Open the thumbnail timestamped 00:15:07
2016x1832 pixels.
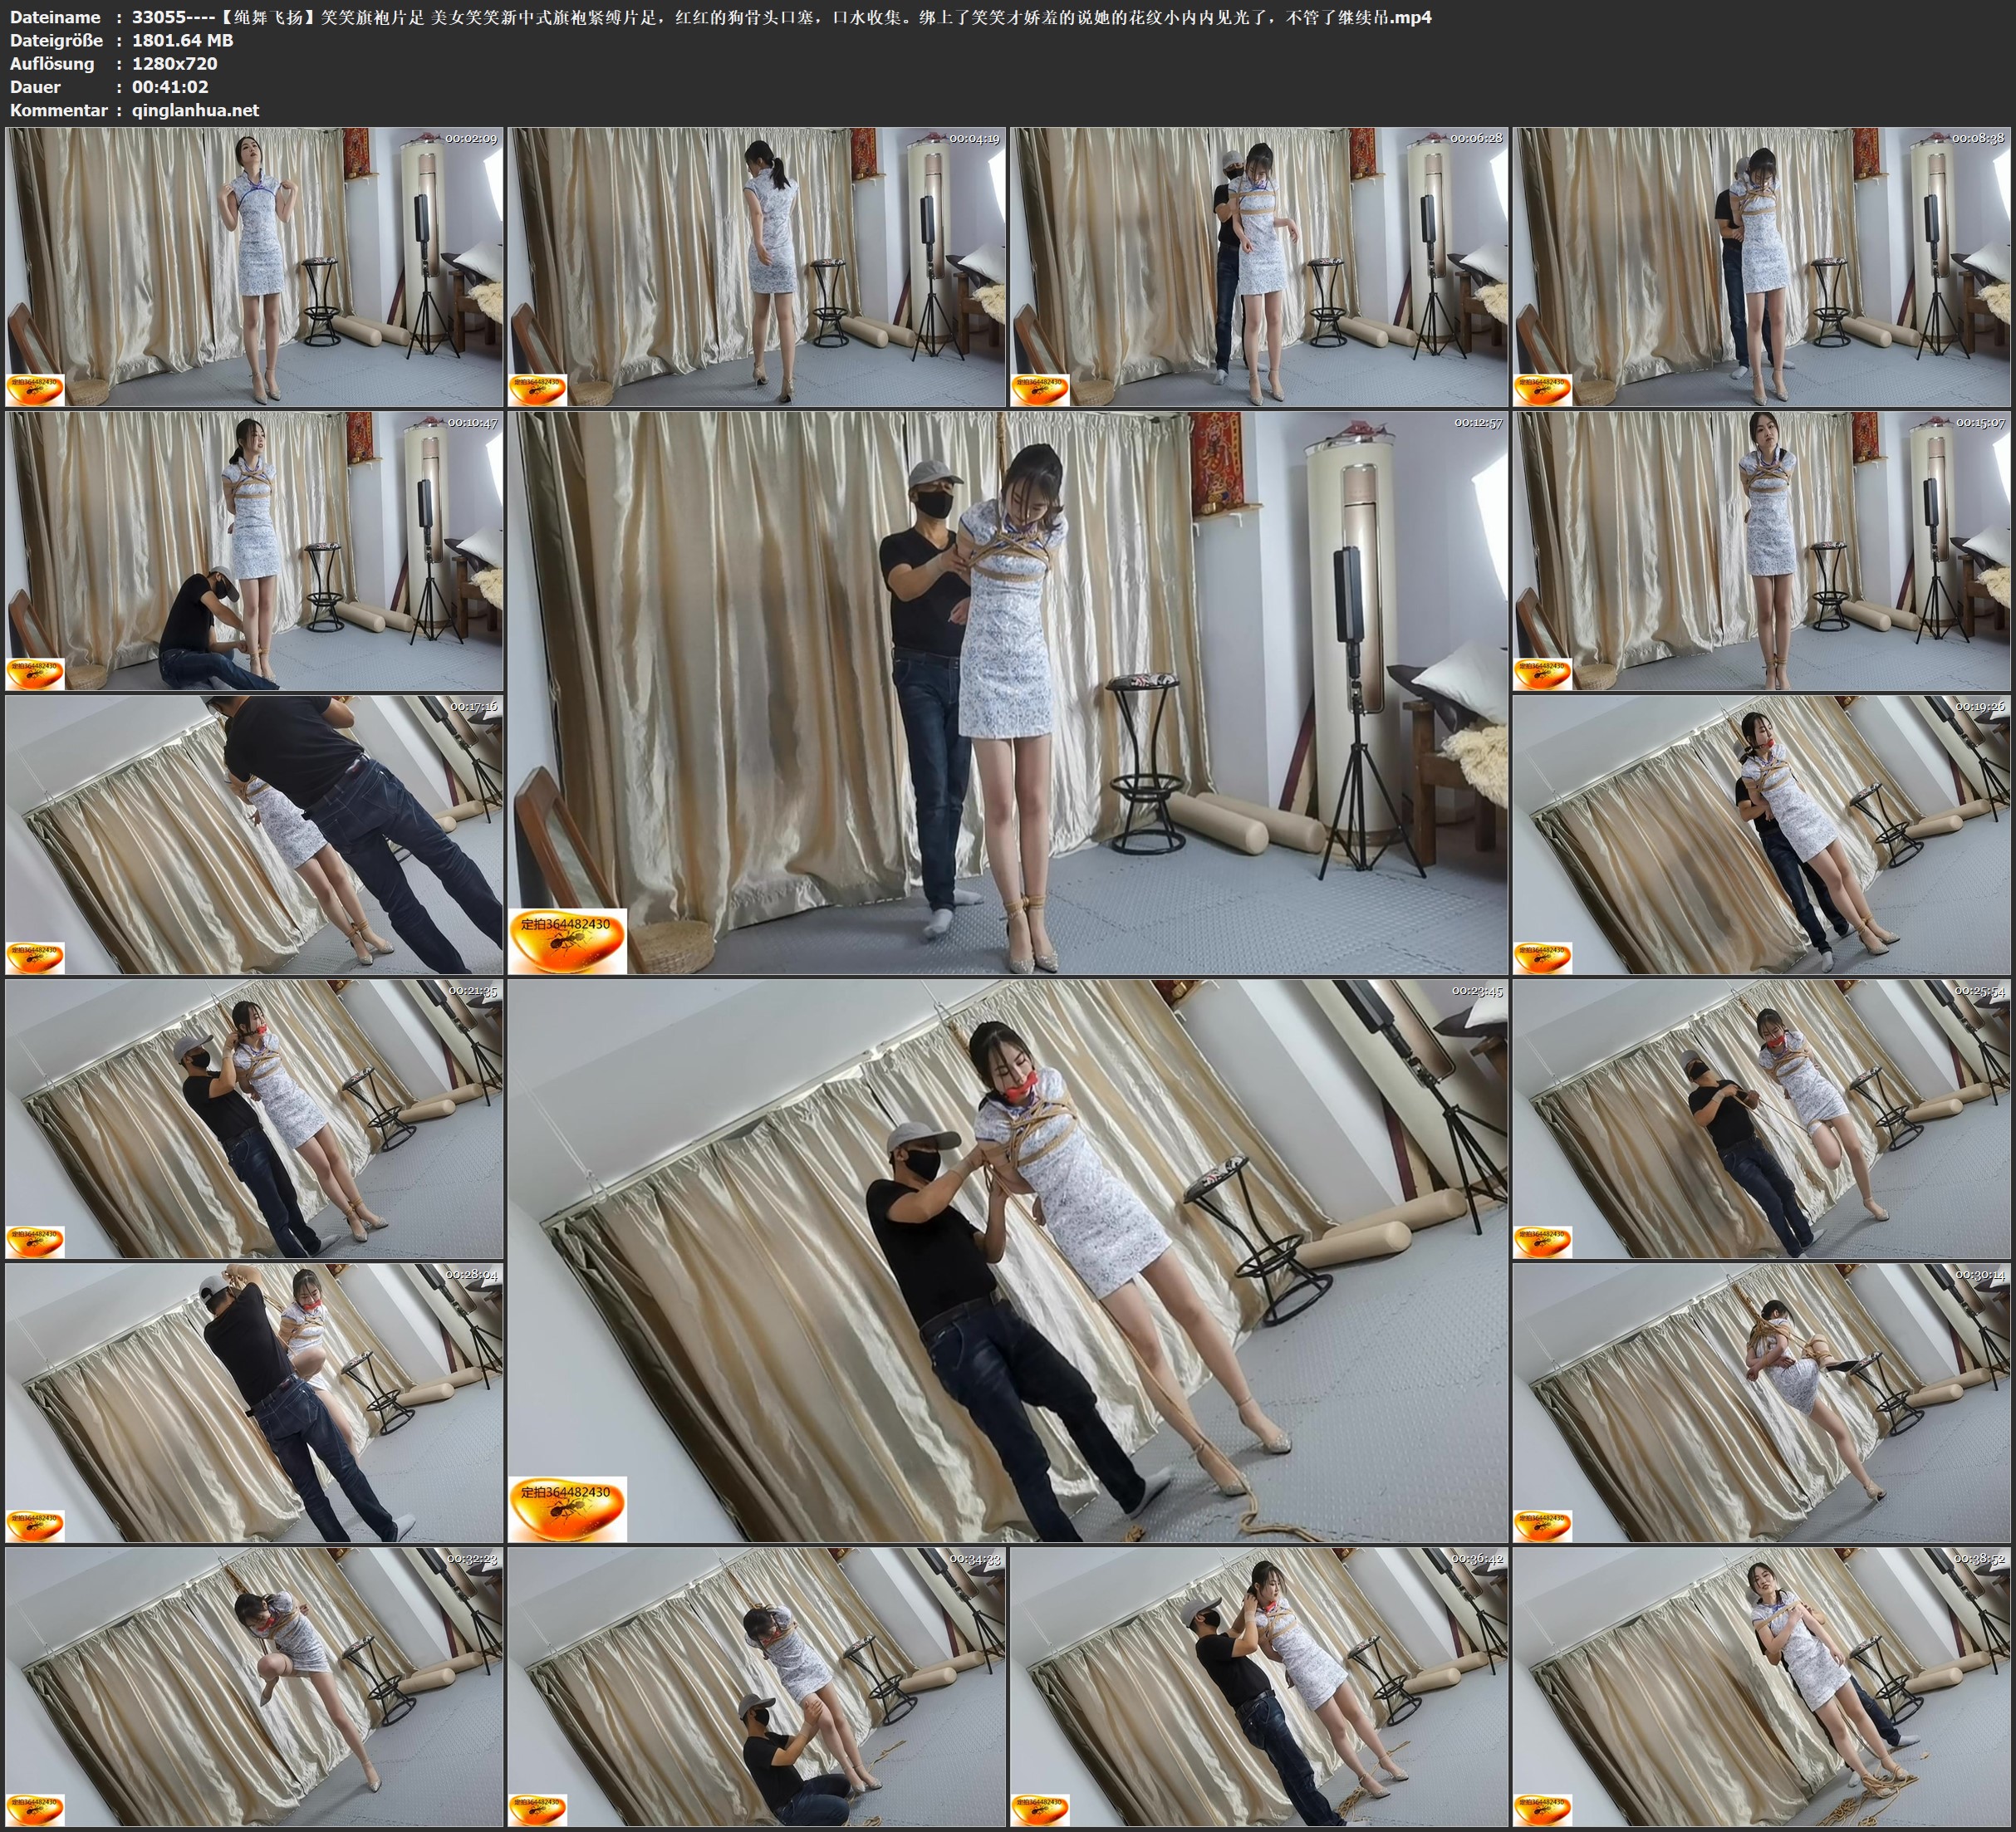1762,551
